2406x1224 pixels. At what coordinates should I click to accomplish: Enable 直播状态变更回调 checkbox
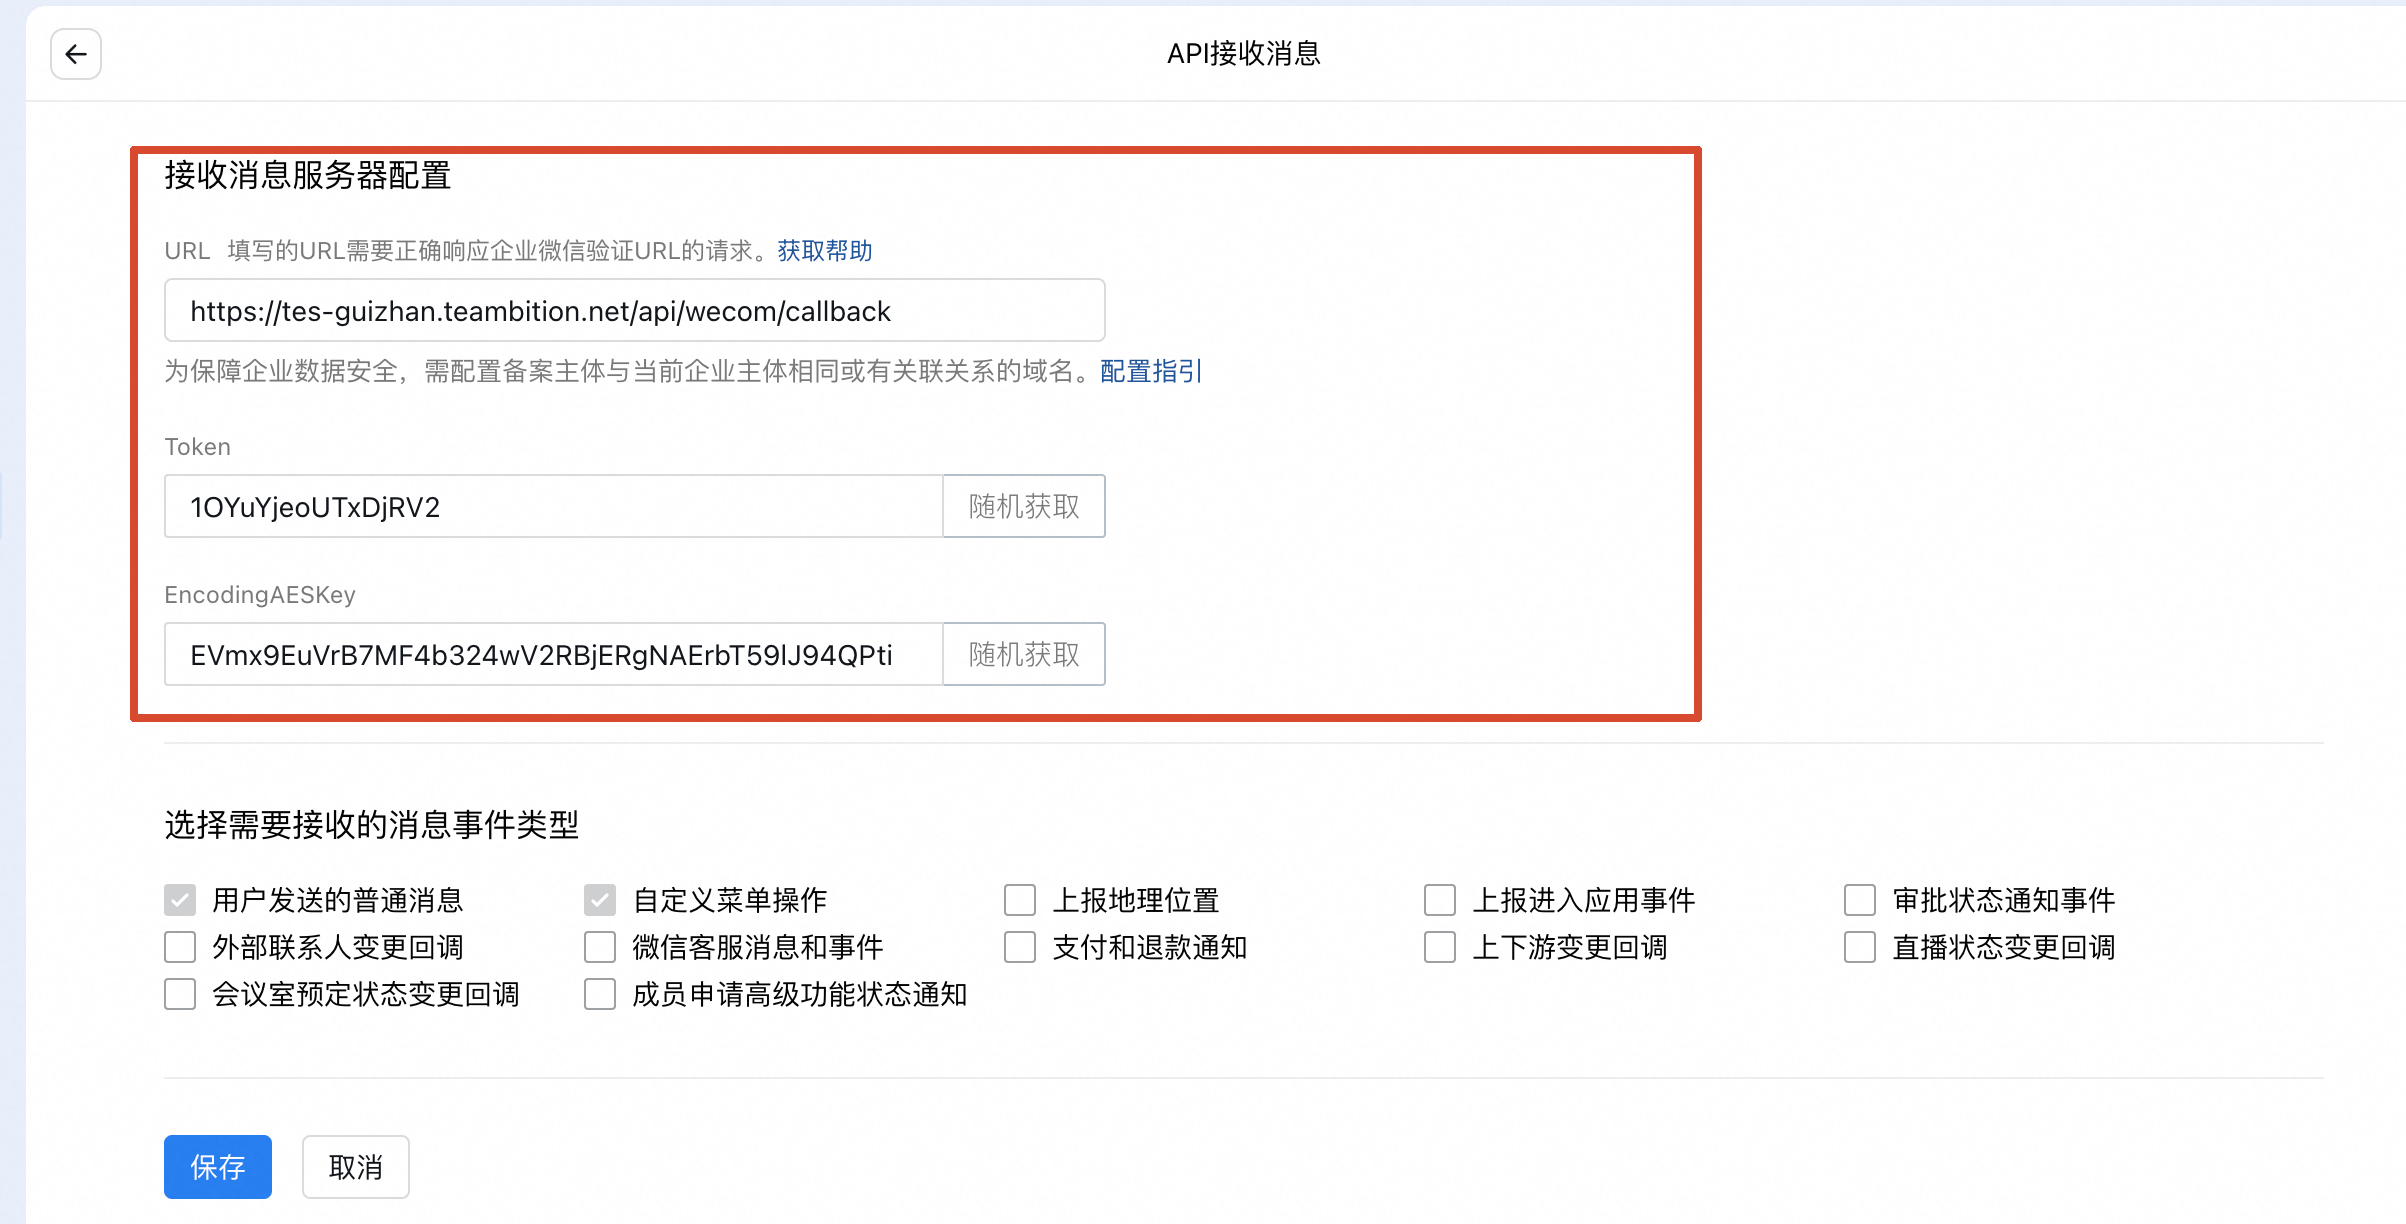pyautogui.click(x=1860, y=947)
